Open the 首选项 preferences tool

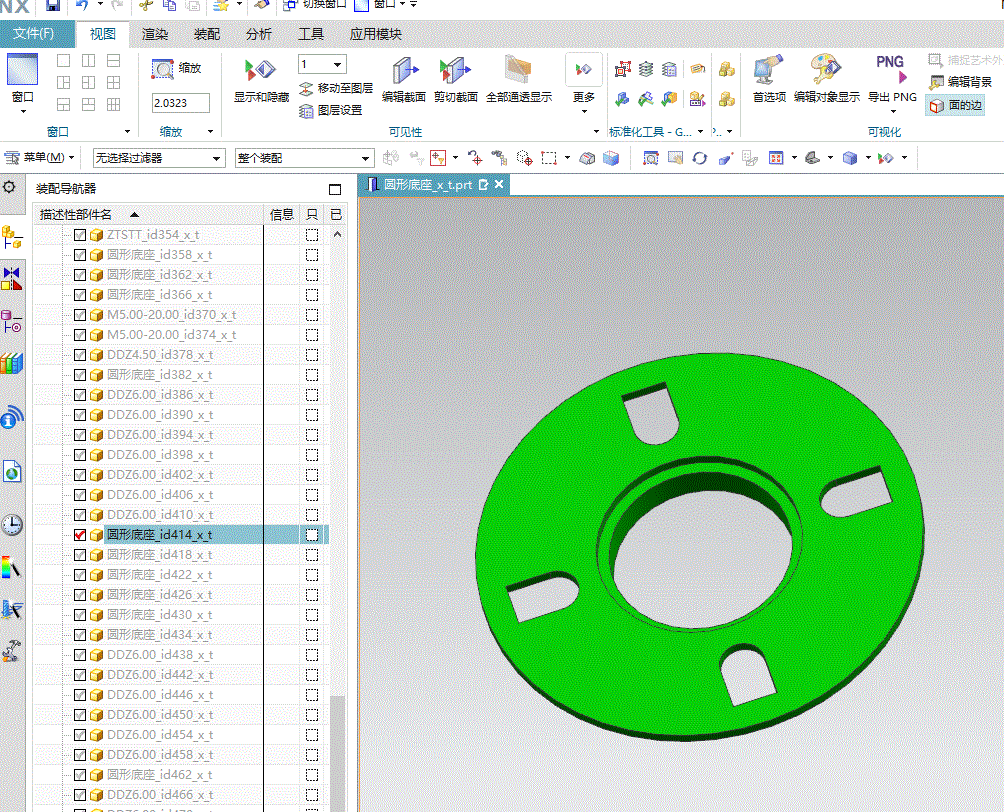(768, 79)
